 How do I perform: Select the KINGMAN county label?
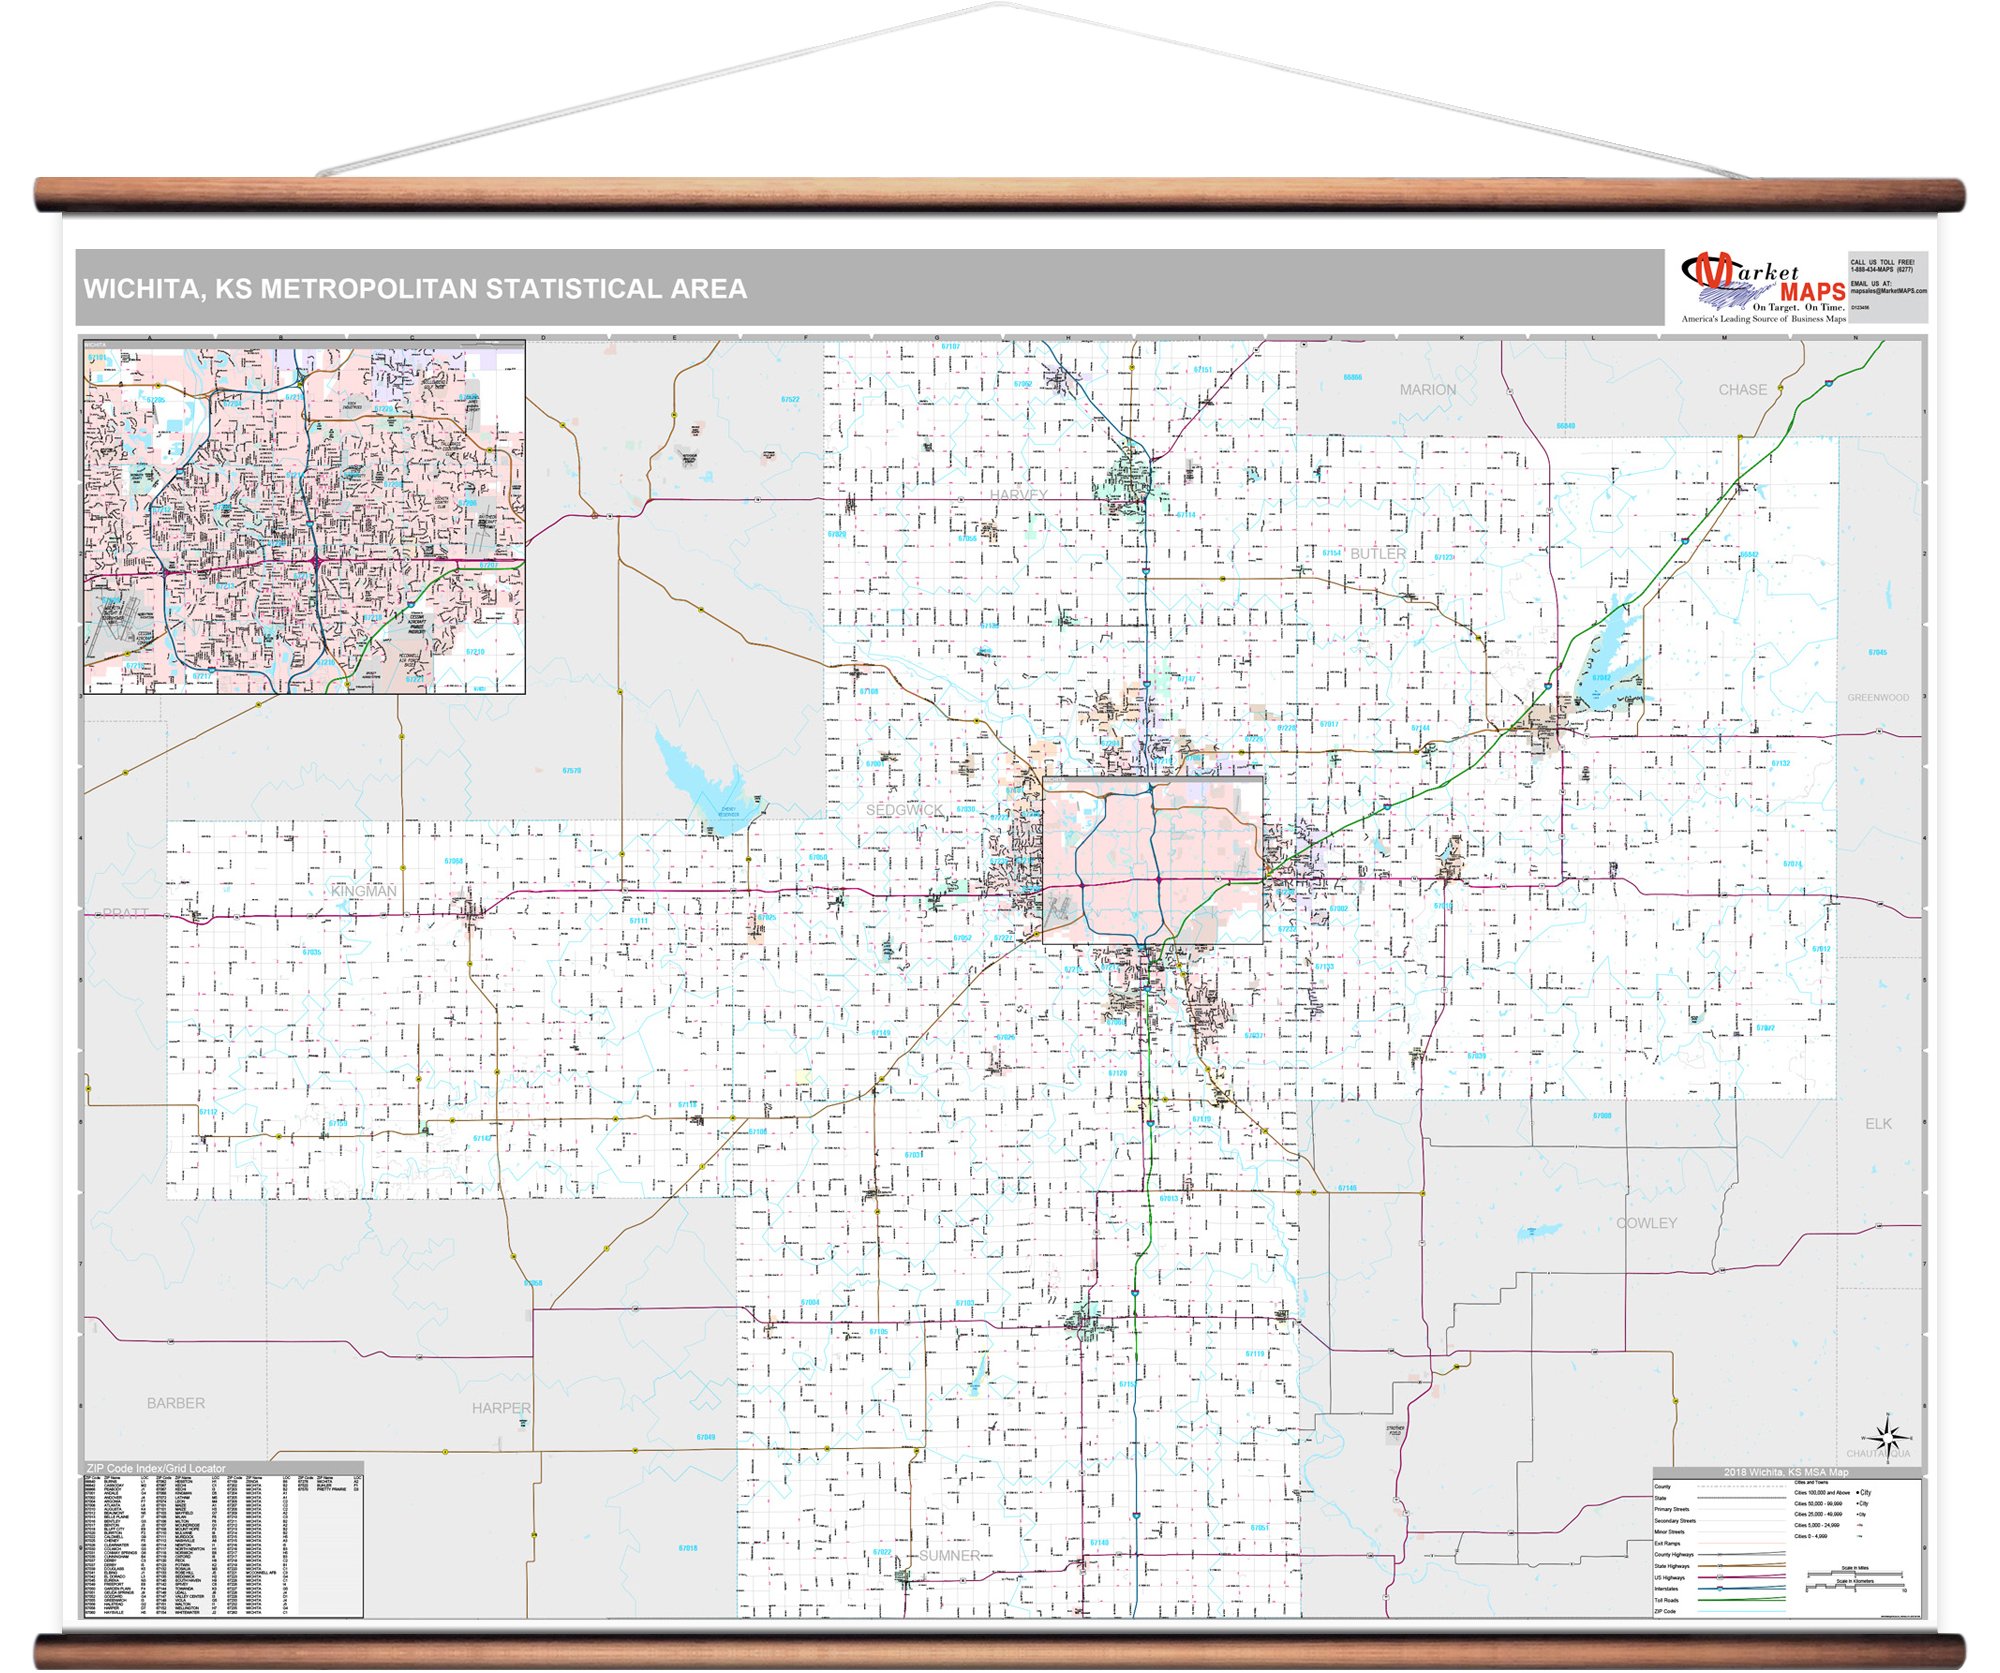[364, 891]
